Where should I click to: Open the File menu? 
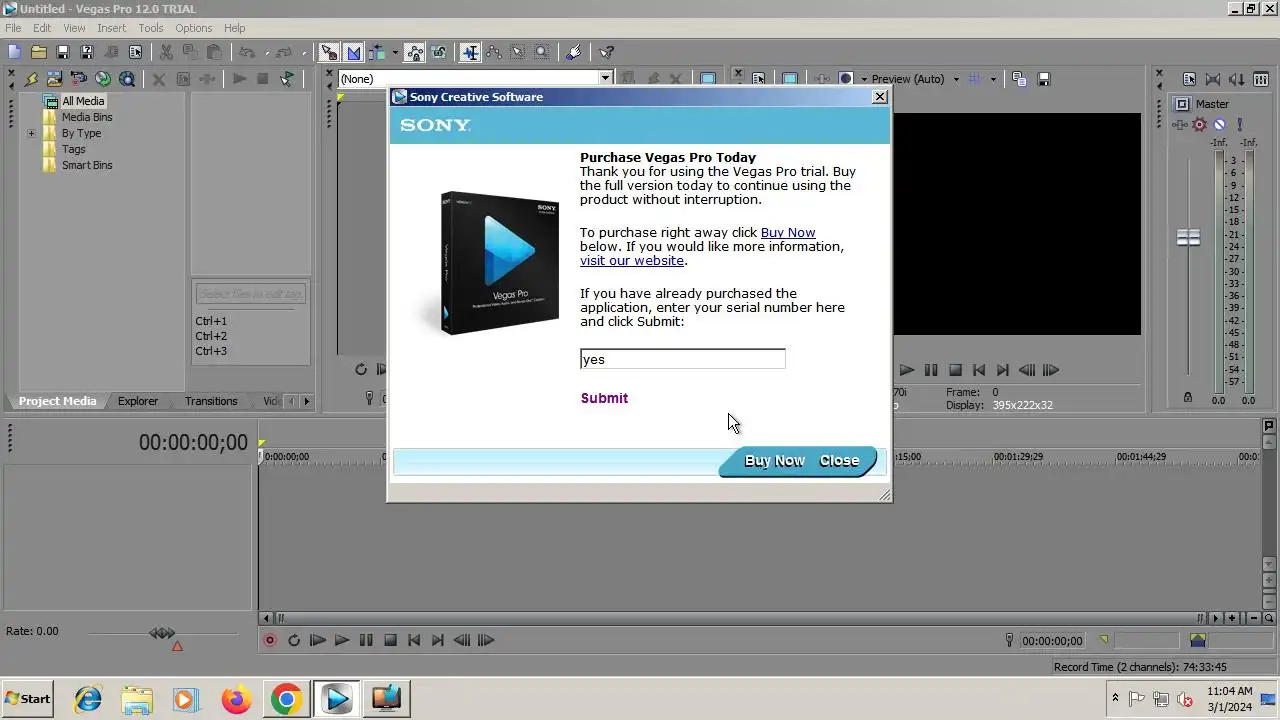coord(13,28)
